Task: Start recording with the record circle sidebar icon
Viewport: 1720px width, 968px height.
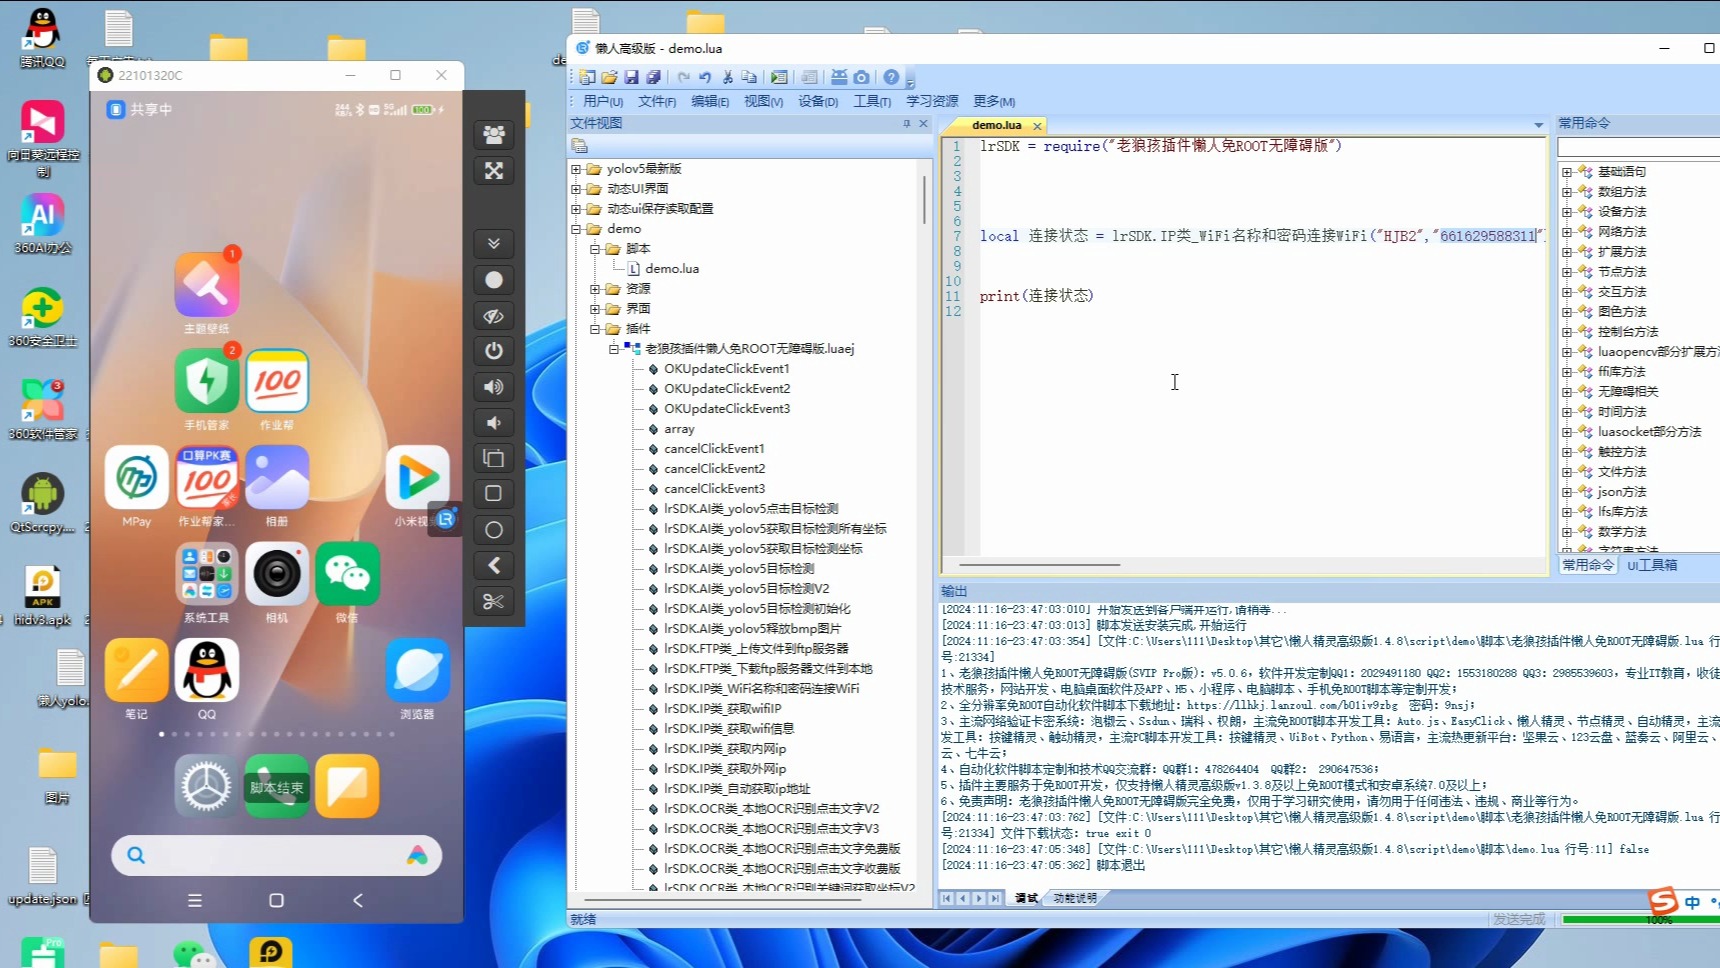Action: click(x=493, y=280)
